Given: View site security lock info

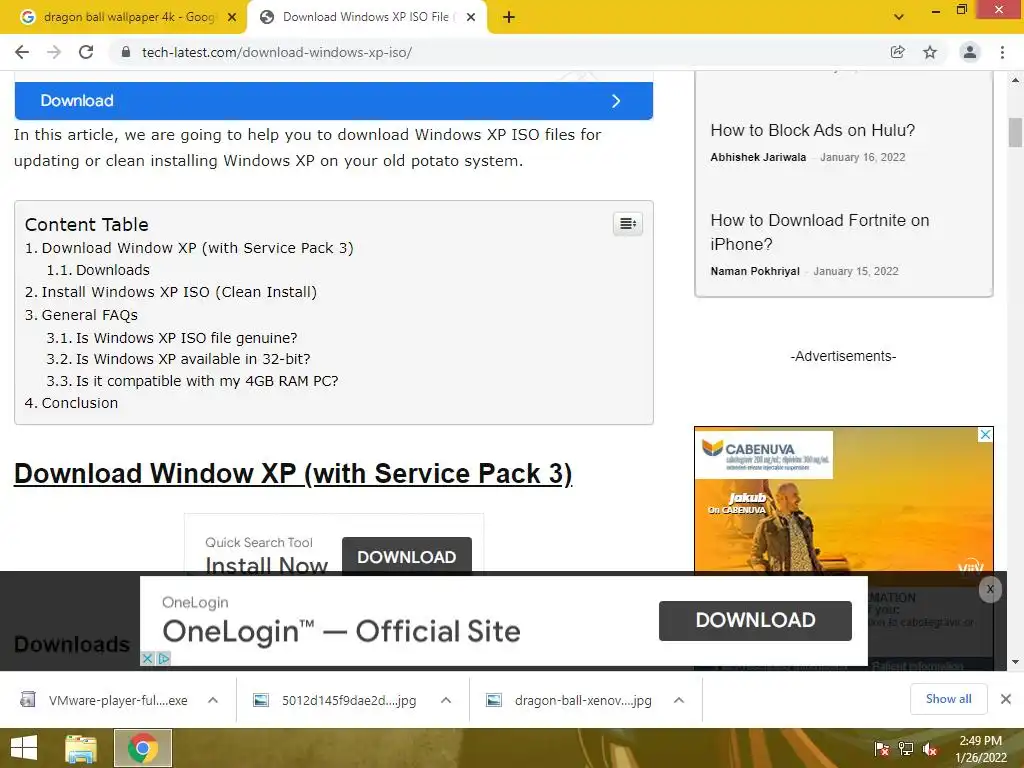Looking at the screenshot, I should click(126, 52).
